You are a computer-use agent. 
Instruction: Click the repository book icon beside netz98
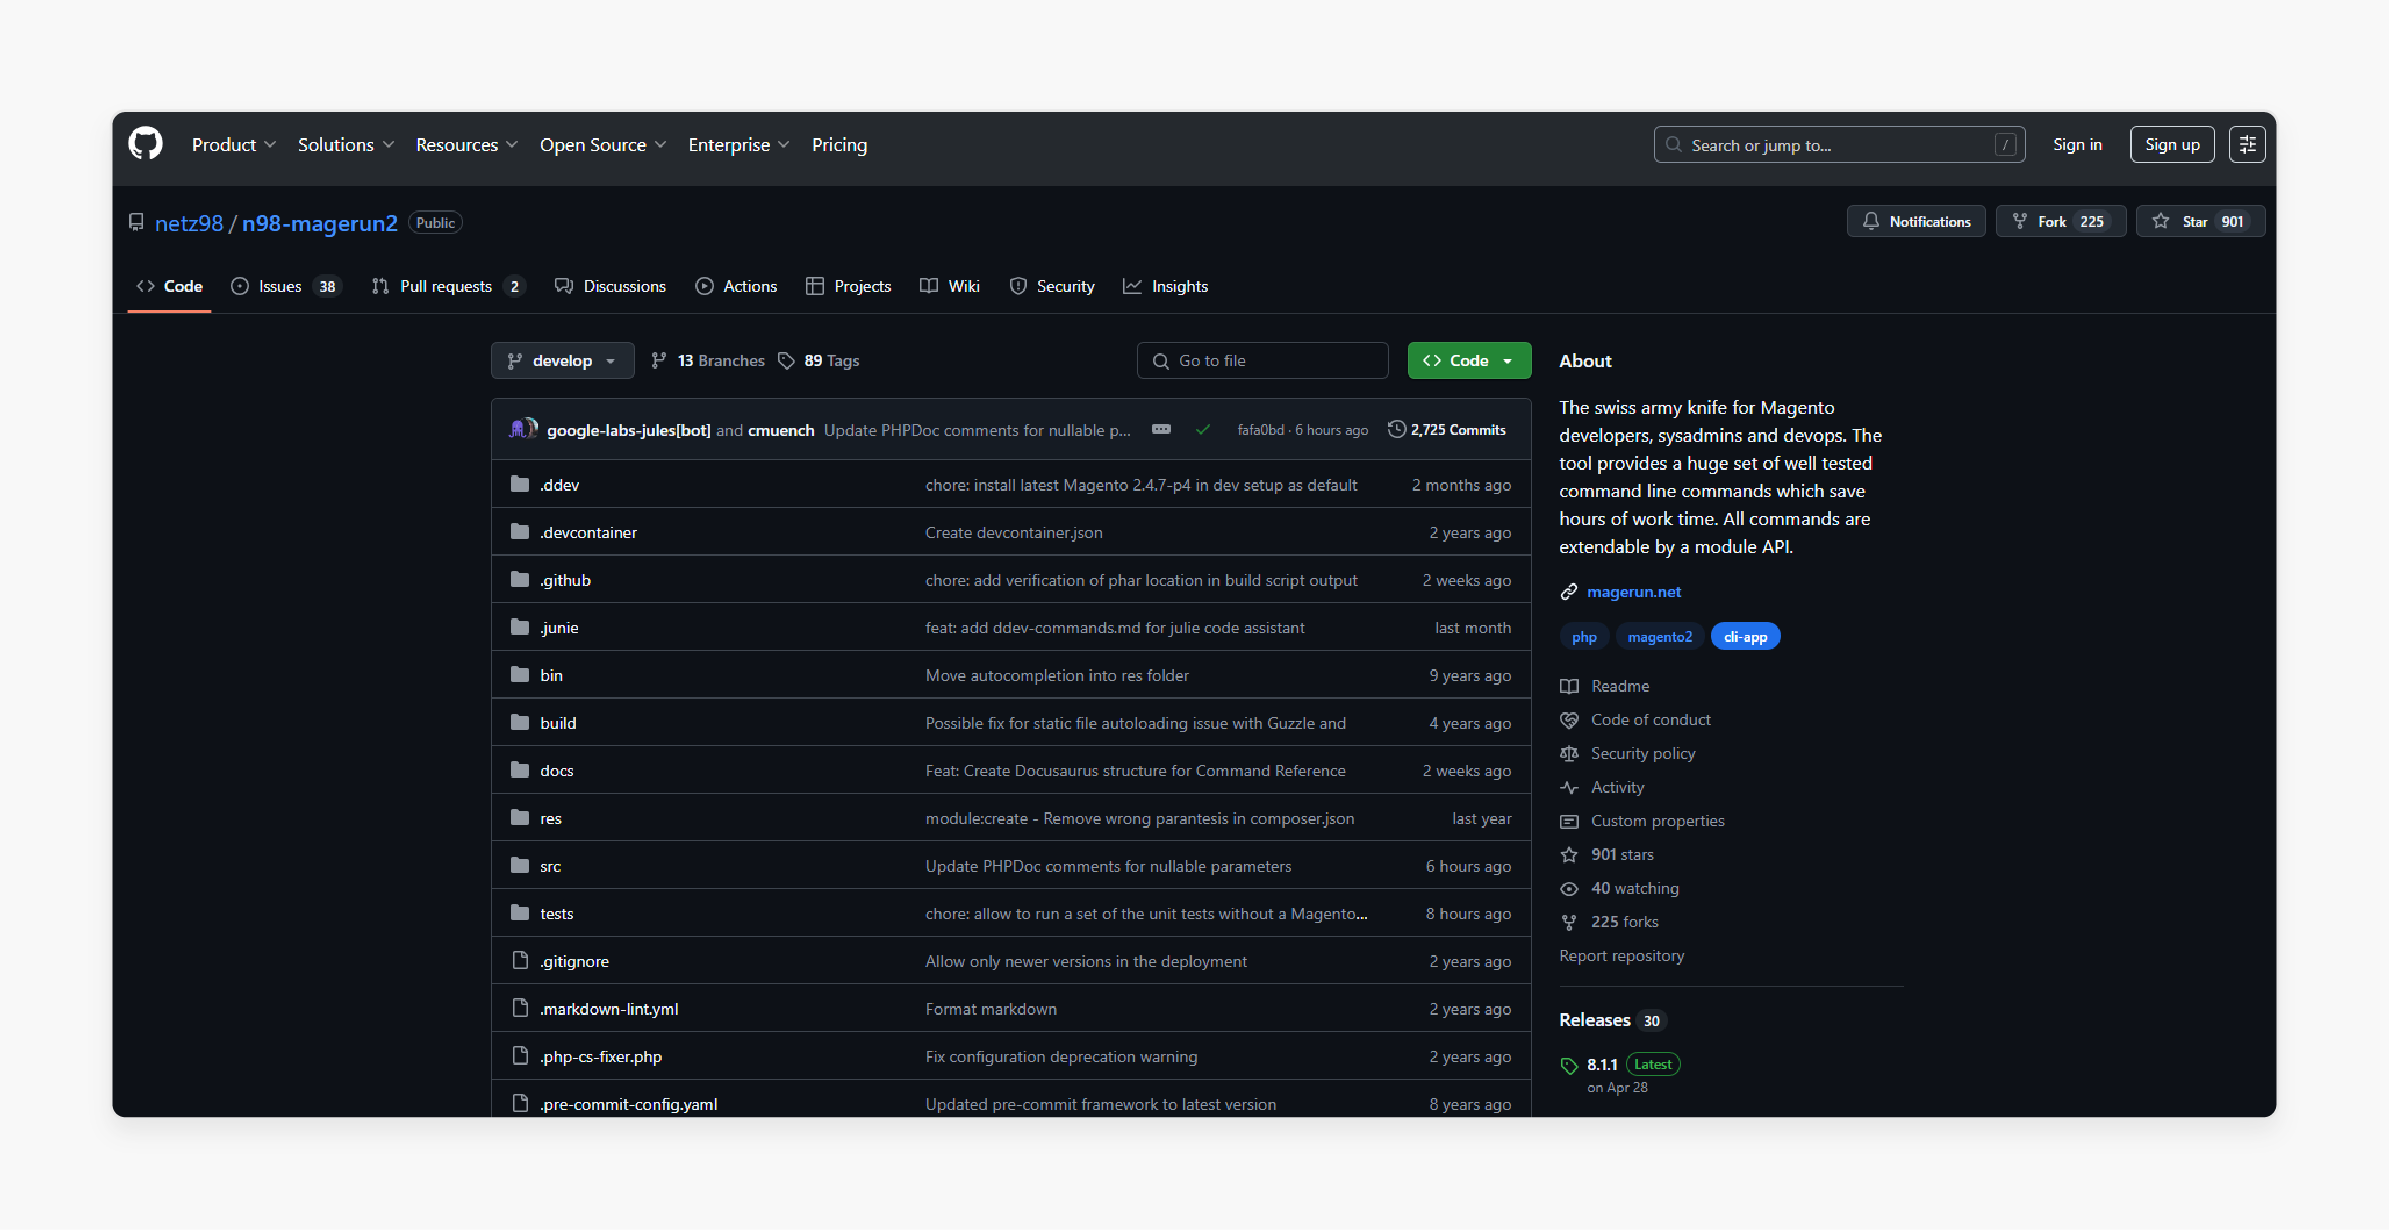click(136, 222)
